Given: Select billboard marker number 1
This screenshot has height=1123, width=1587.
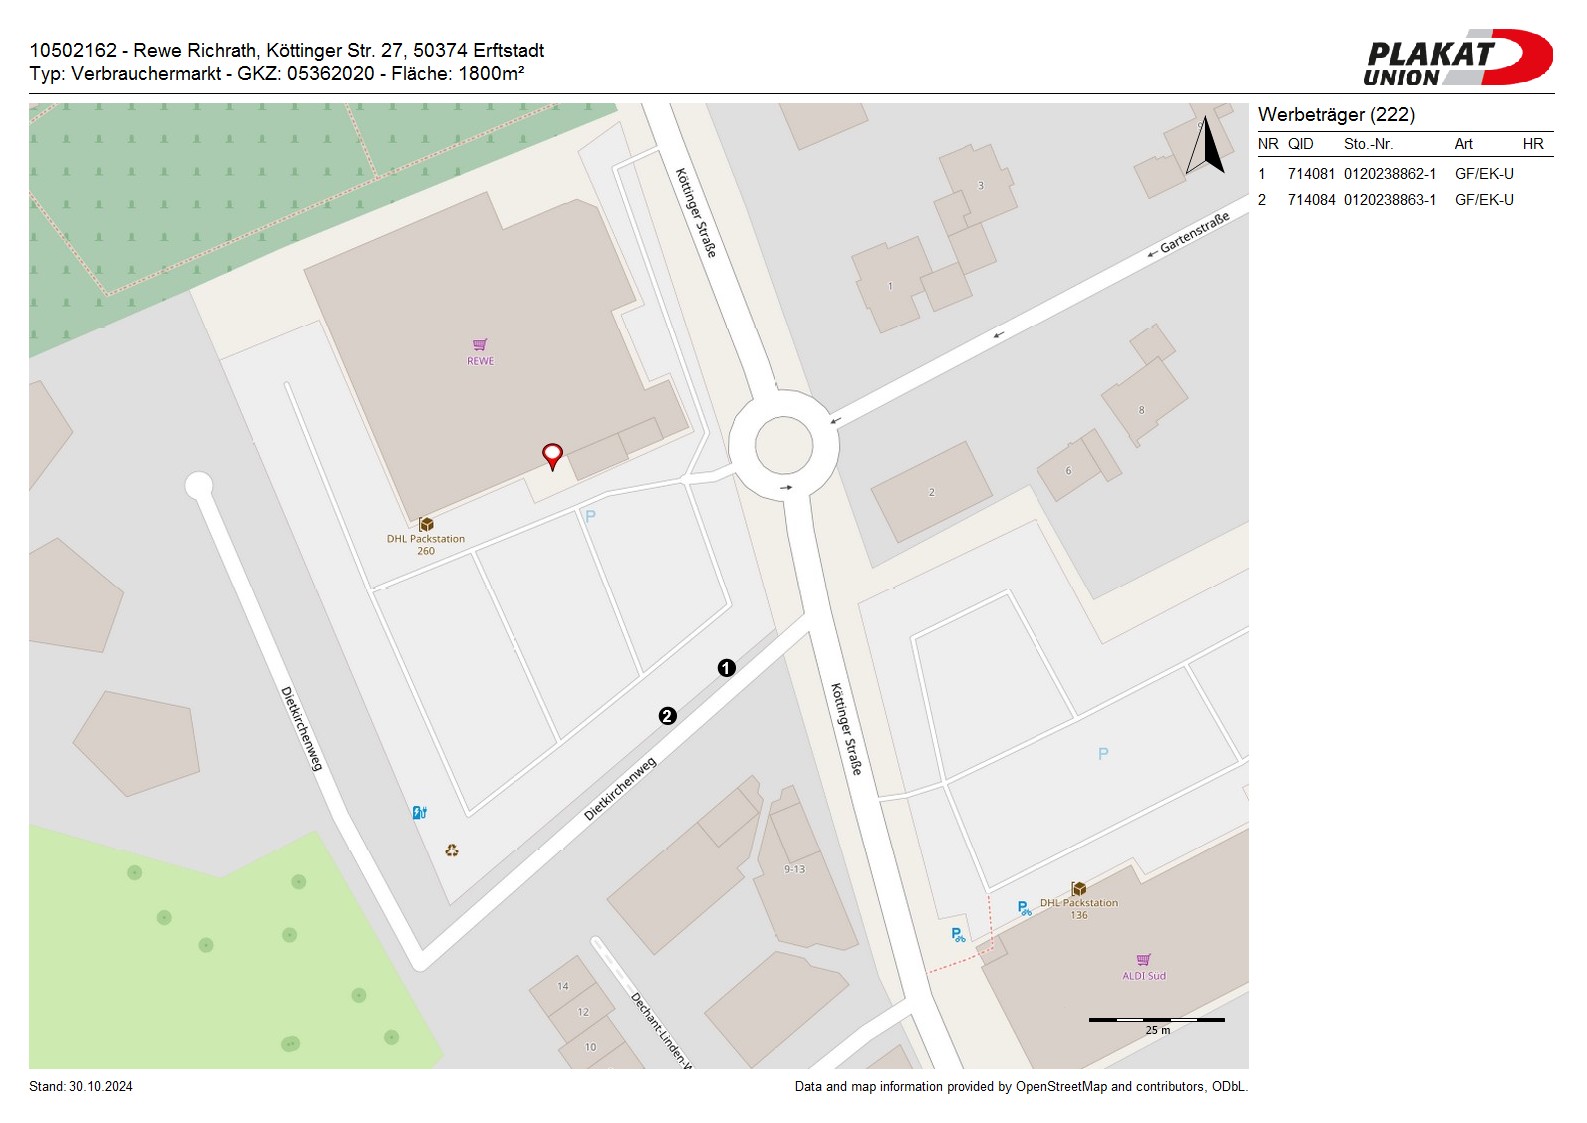Looking at the screenshot, I should tap(727, 668).
